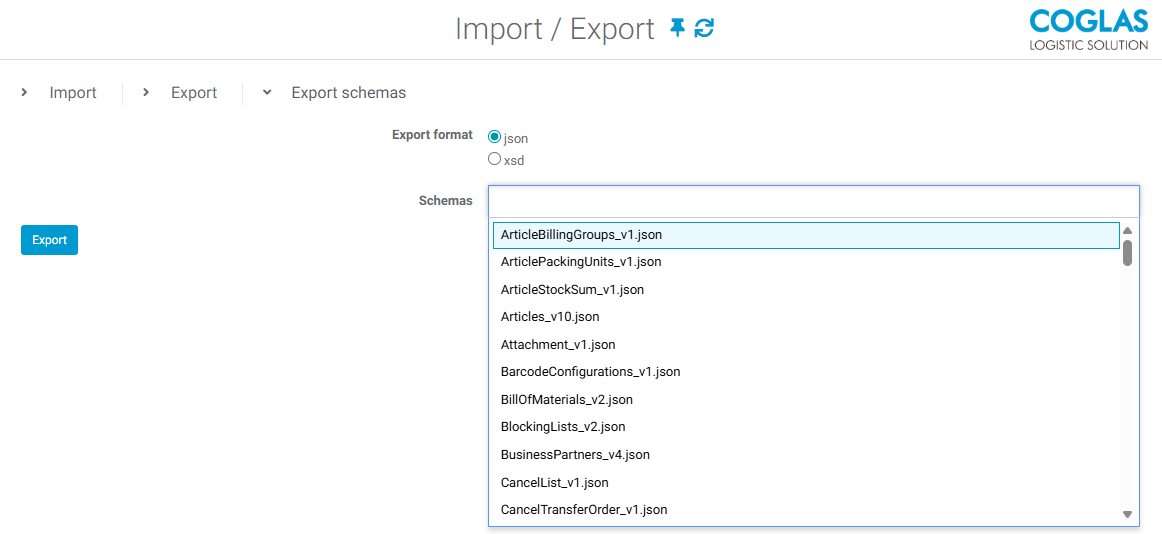The image size is (1162, 534).
Task: Click the schema list scrollbar thumb
Action: click(1127, 252)
